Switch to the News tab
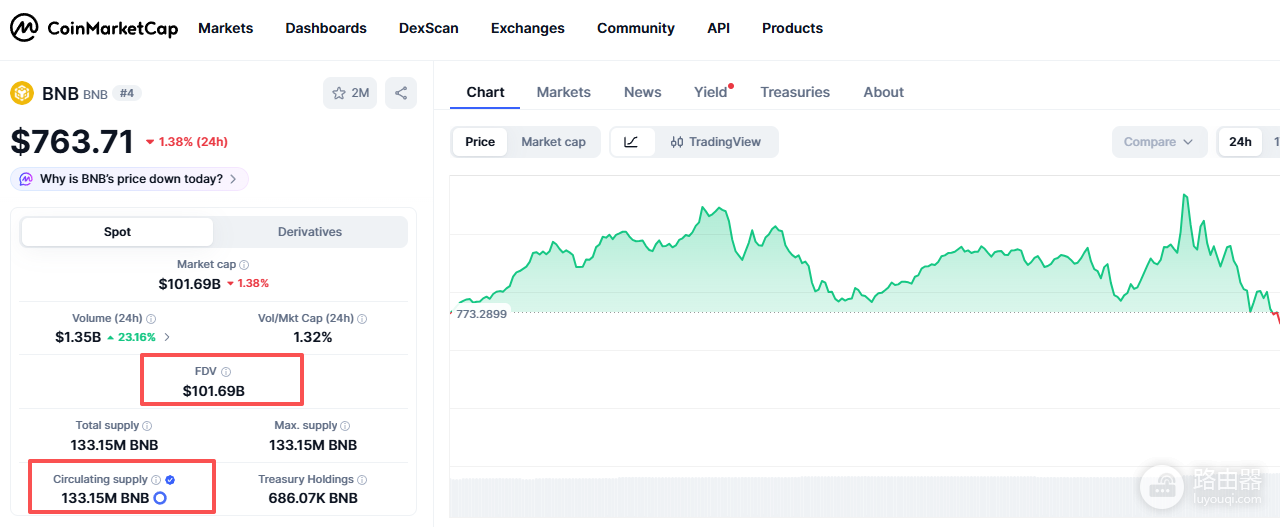This screenshot has height=527, width=1280. point(643,92)
